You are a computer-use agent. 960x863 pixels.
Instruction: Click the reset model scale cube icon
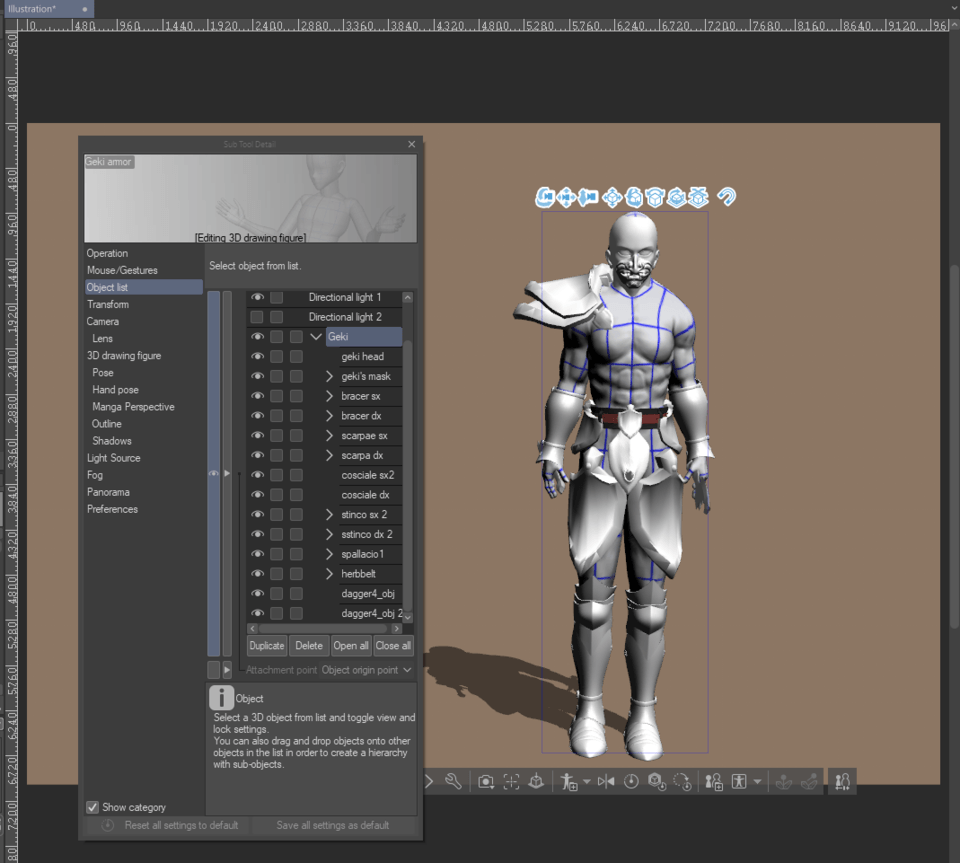(656, 782)
